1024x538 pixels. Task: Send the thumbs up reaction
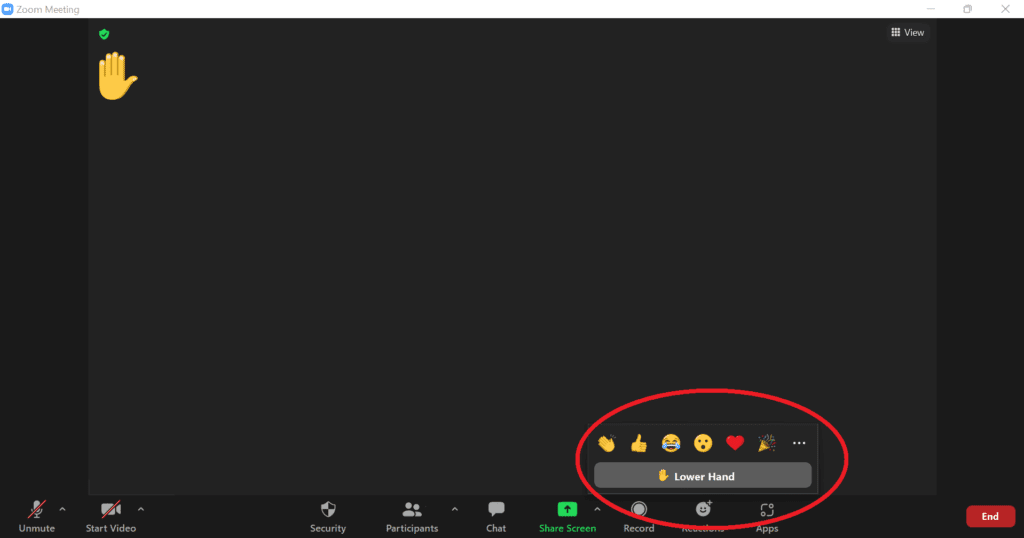pyautogui.click(x=638, y=443)
